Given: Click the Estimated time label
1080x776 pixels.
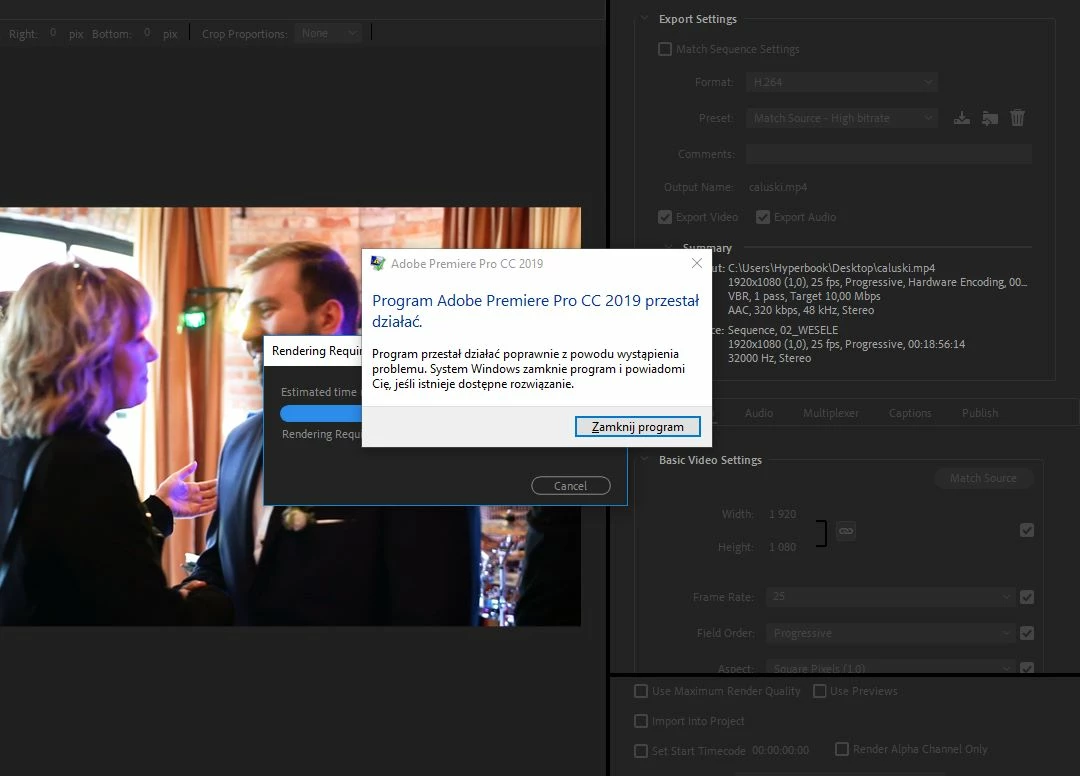Looking at the screenshot, I should click(319, 392).
